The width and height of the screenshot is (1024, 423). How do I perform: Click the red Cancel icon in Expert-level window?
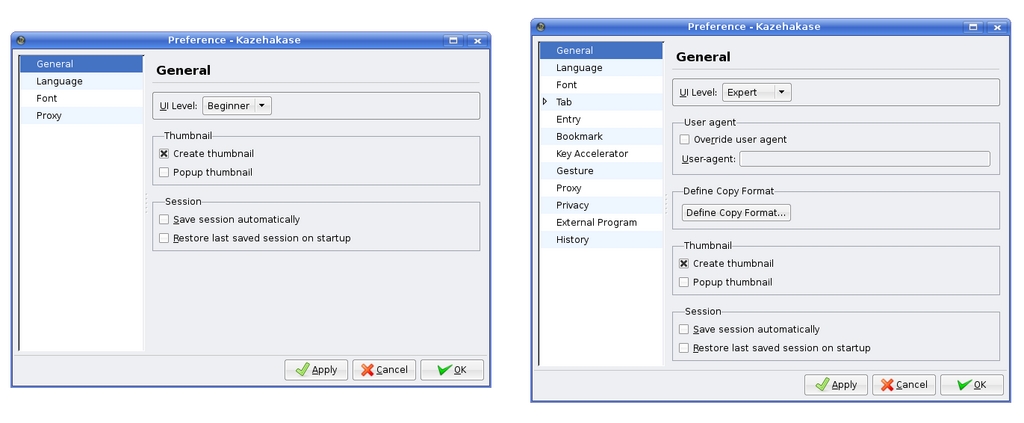[887, 385]
